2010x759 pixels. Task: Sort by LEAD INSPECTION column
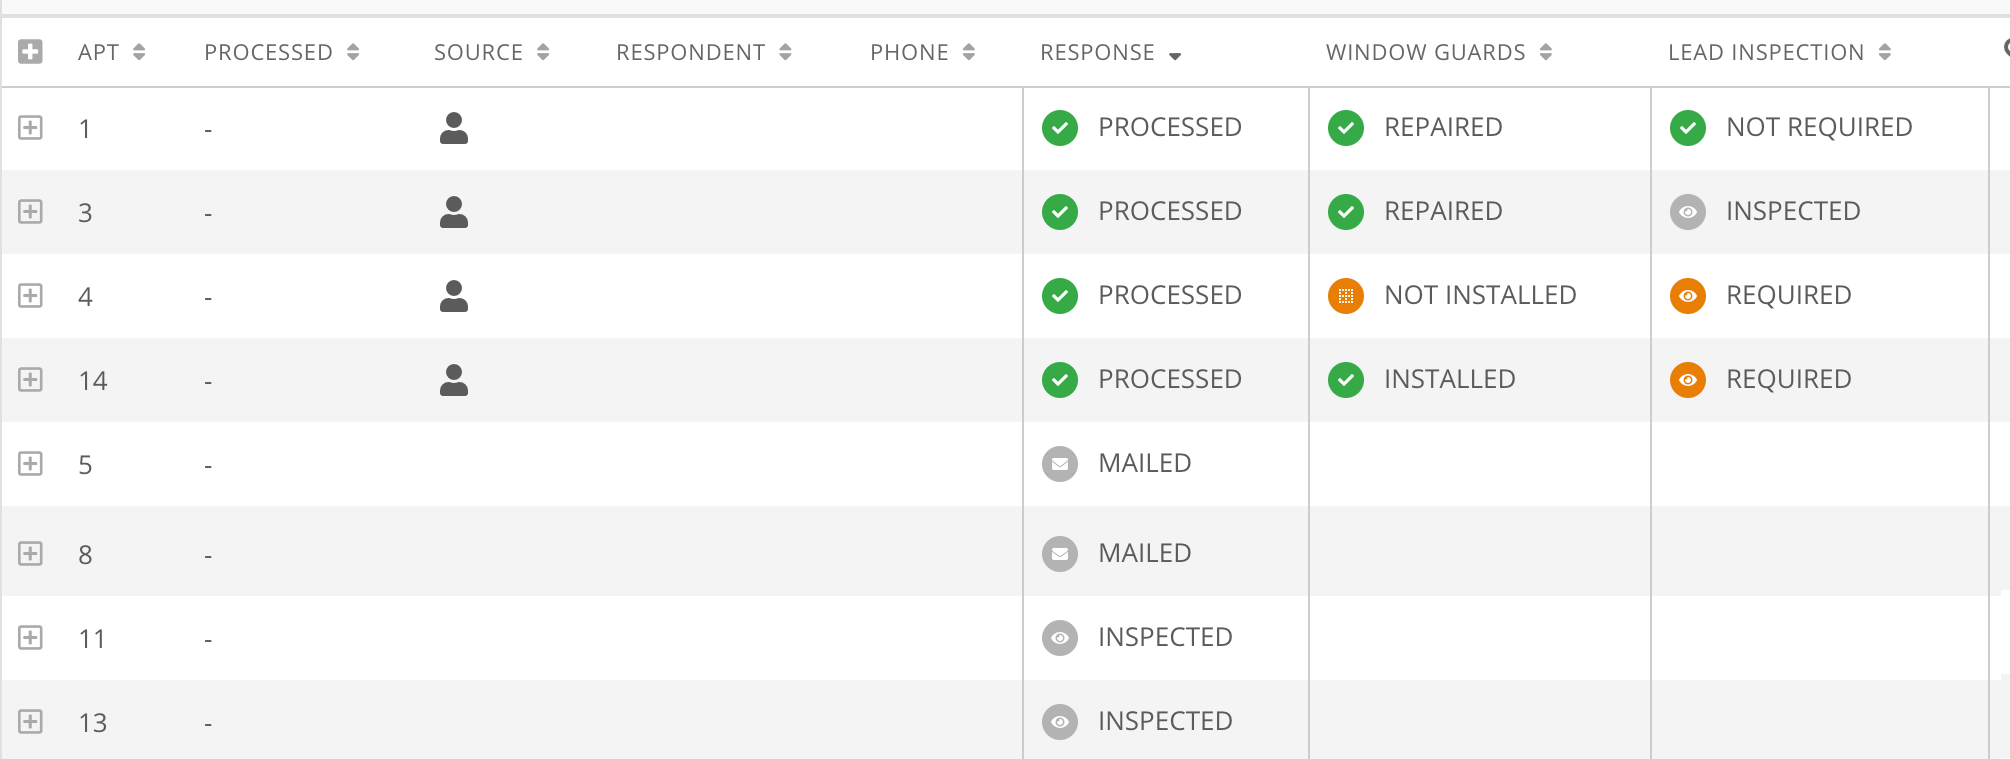click(x=1779, y=52)
